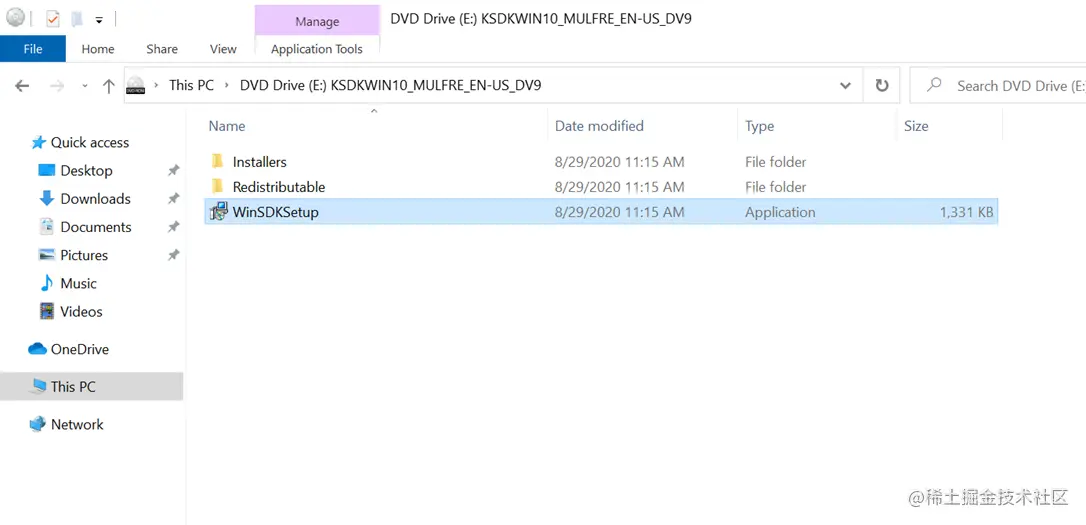Open Pictures in the navigation pane
This screenshot has width=1086, height=525.
pyautogui.click(x=84, y=256)
